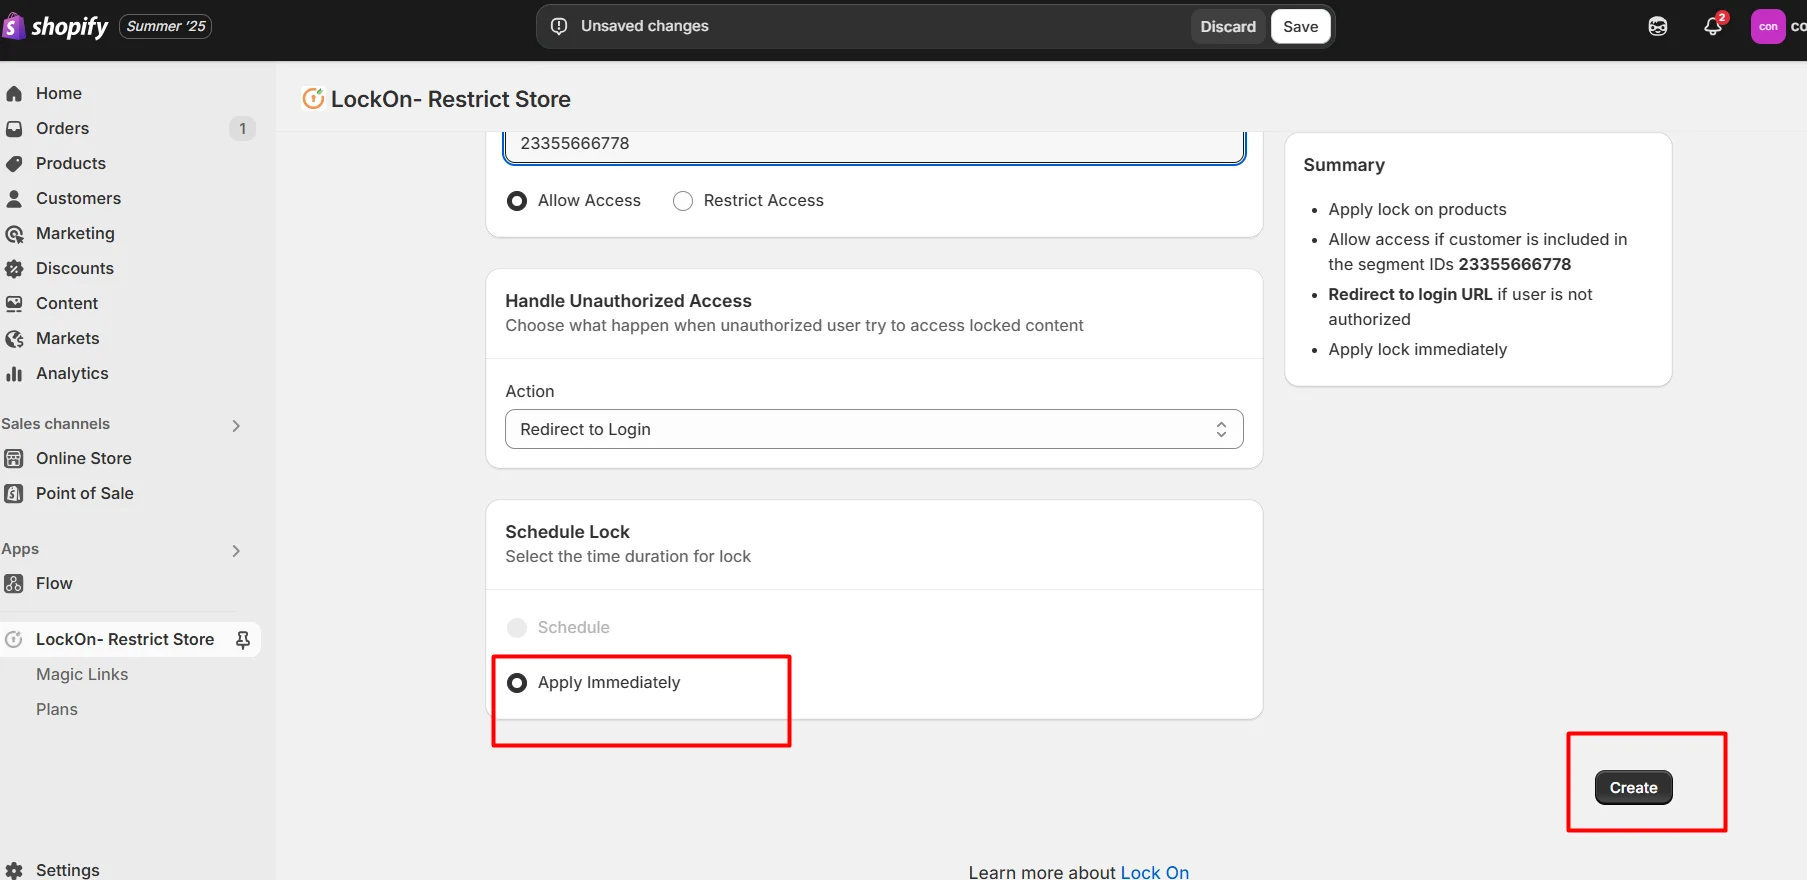The image size is (1807, 880).
Task: Open the account avatar menu
Action: pyautogui.click(x=1768, y=27)
